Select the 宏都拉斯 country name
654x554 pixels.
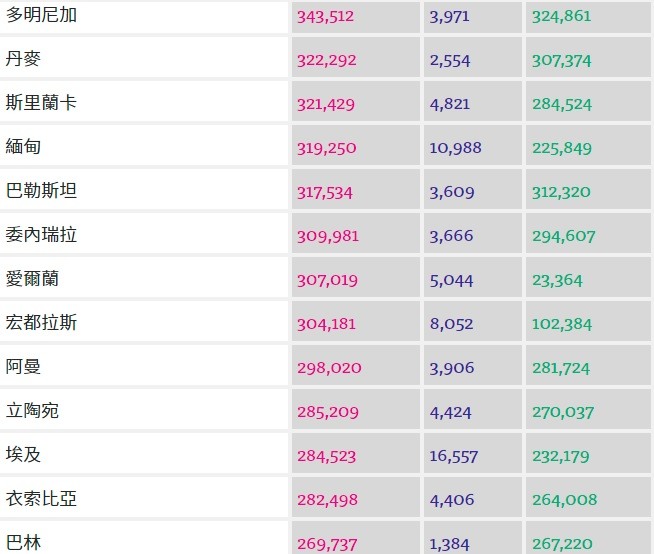pyautogui.click(x=41, y=322)
